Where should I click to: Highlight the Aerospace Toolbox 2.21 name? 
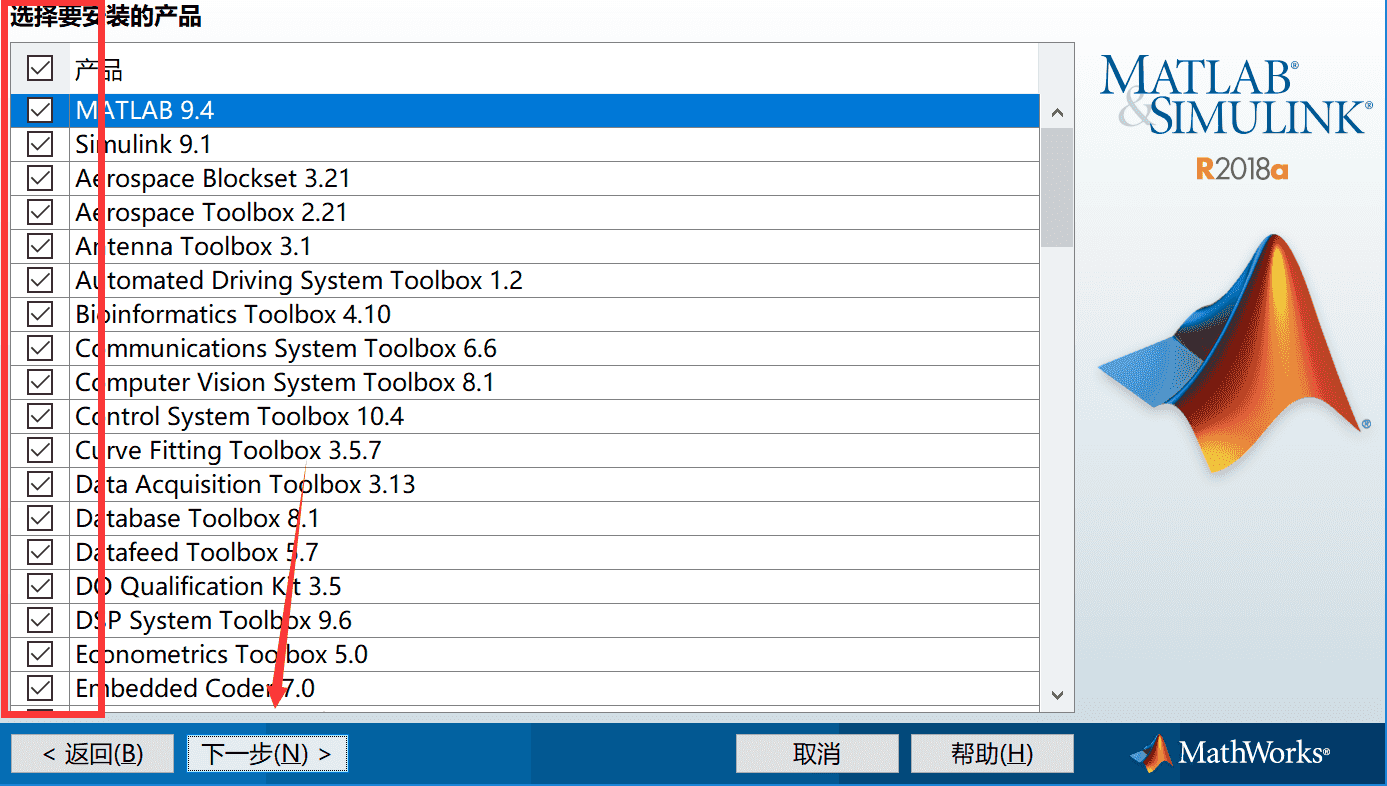212,212
